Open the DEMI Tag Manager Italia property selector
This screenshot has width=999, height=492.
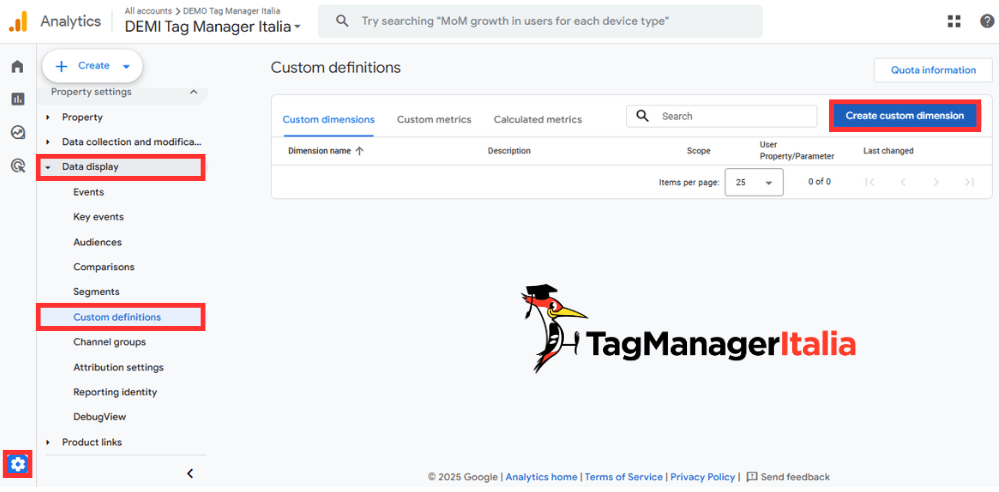pyautogui.click(x=213, y=27)
